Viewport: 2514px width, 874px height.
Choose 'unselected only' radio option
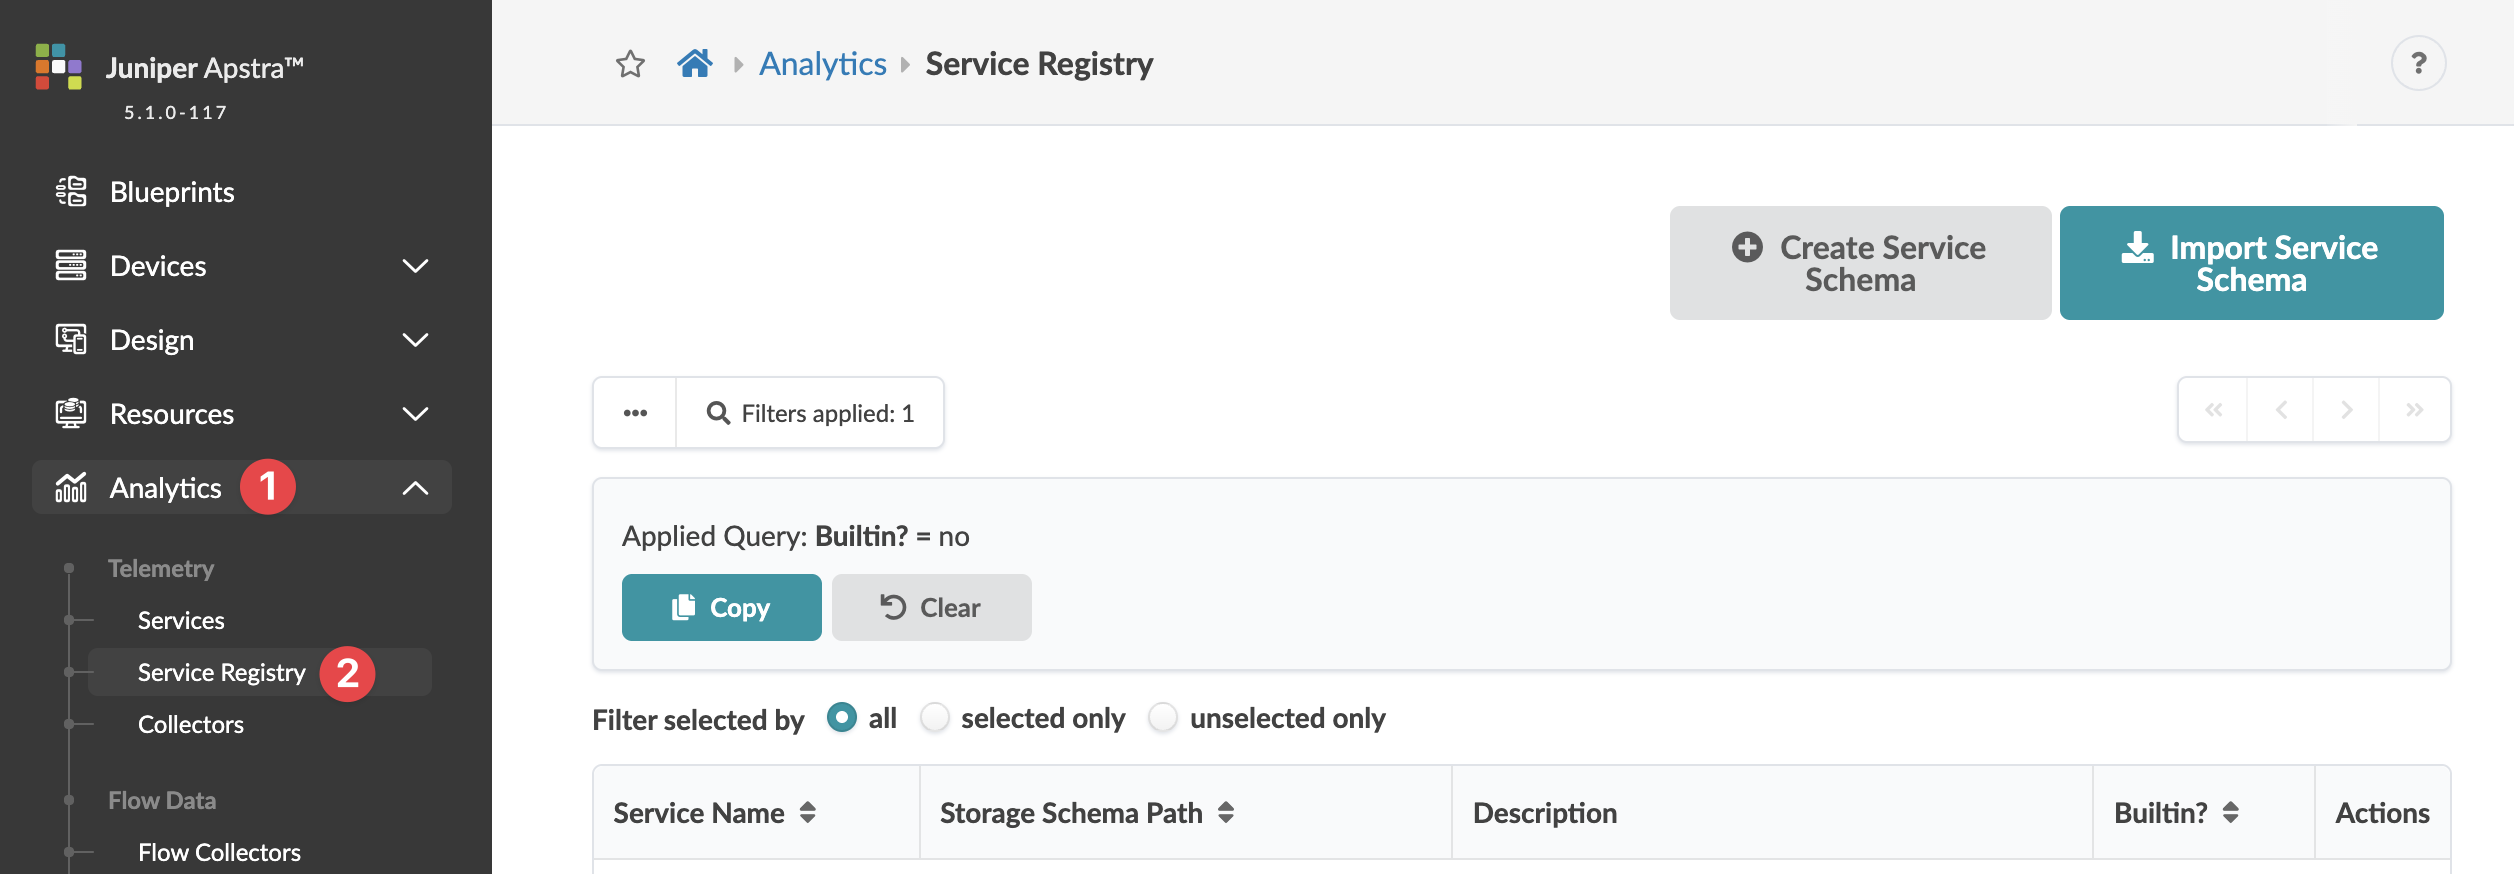point(1163,717)
